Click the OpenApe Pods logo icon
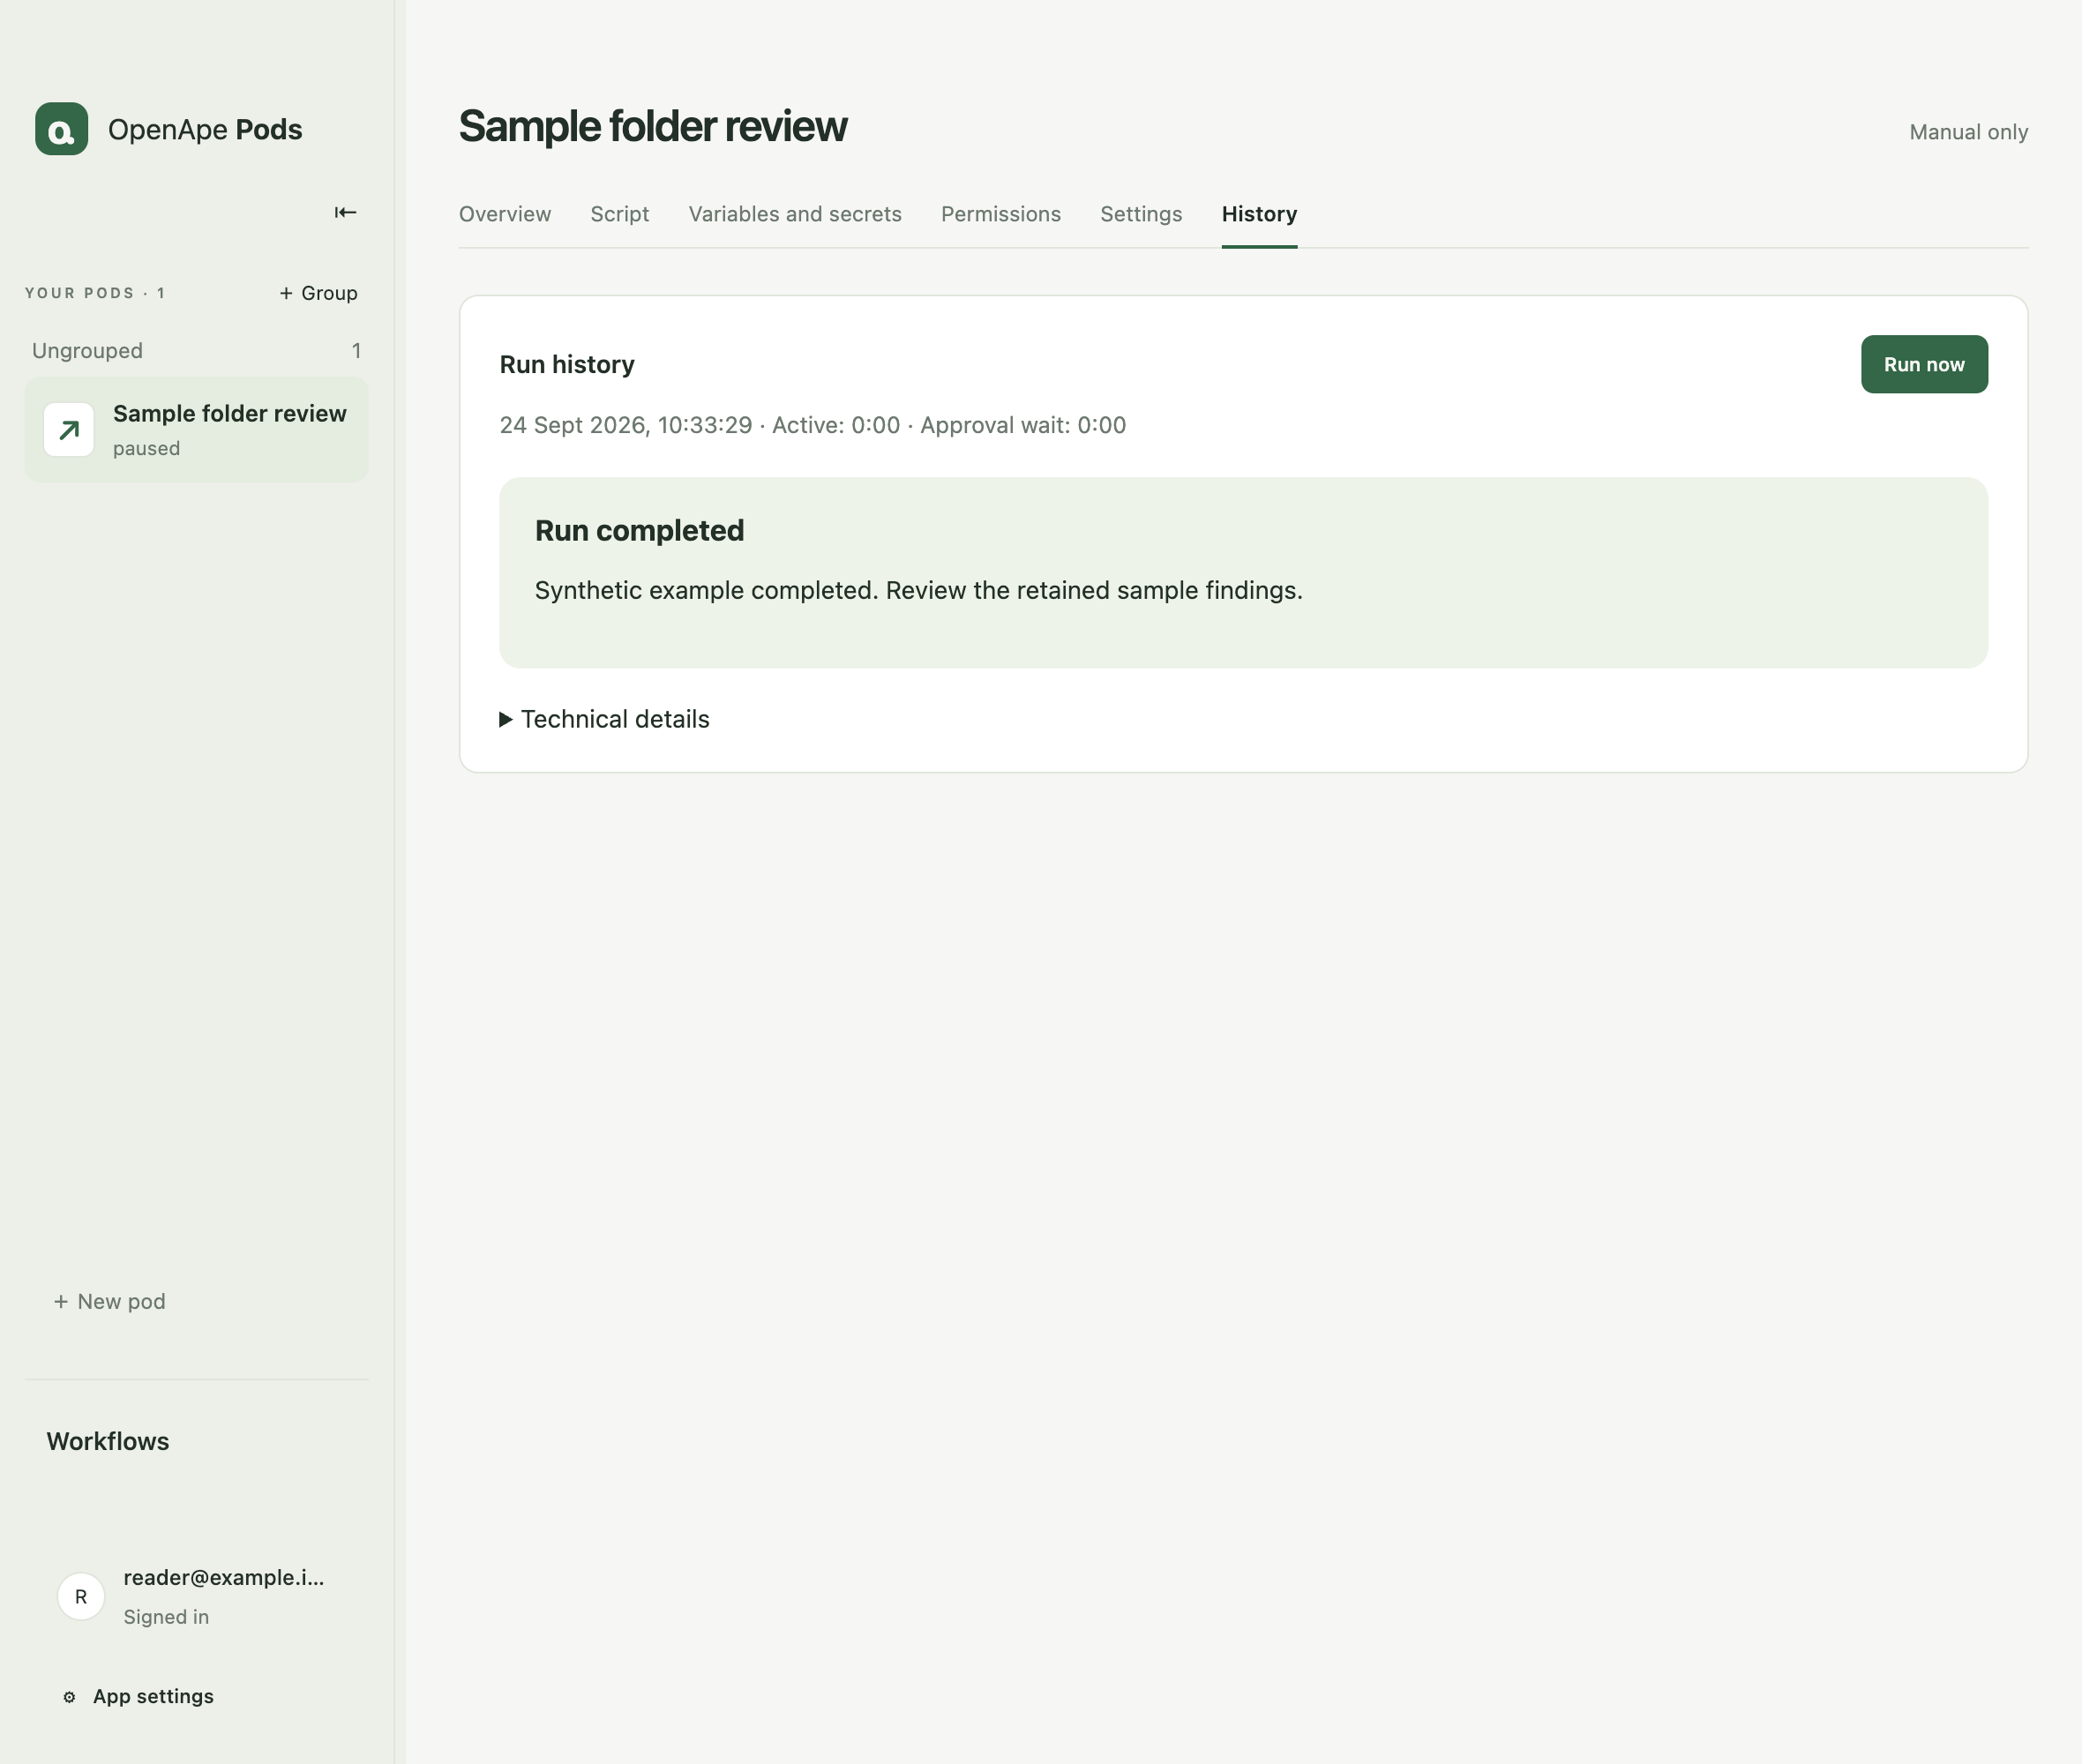The image size is (2082, 1764). (x=61, y=129)
